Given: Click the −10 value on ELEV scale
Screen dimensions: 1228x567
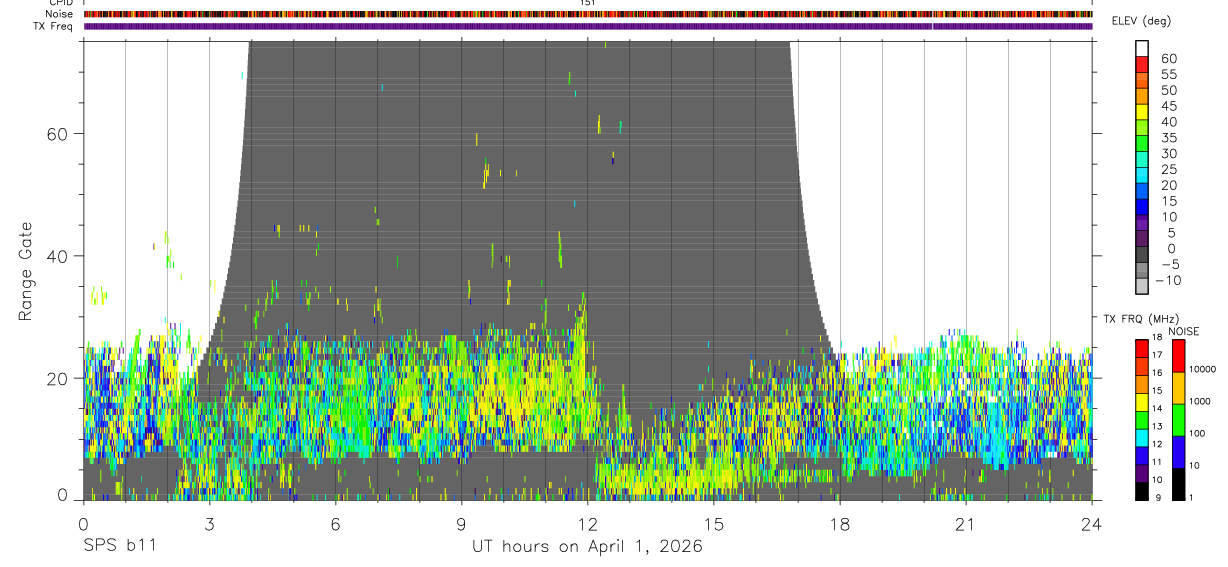Looking at the screenshot, I should (1167, 280).
